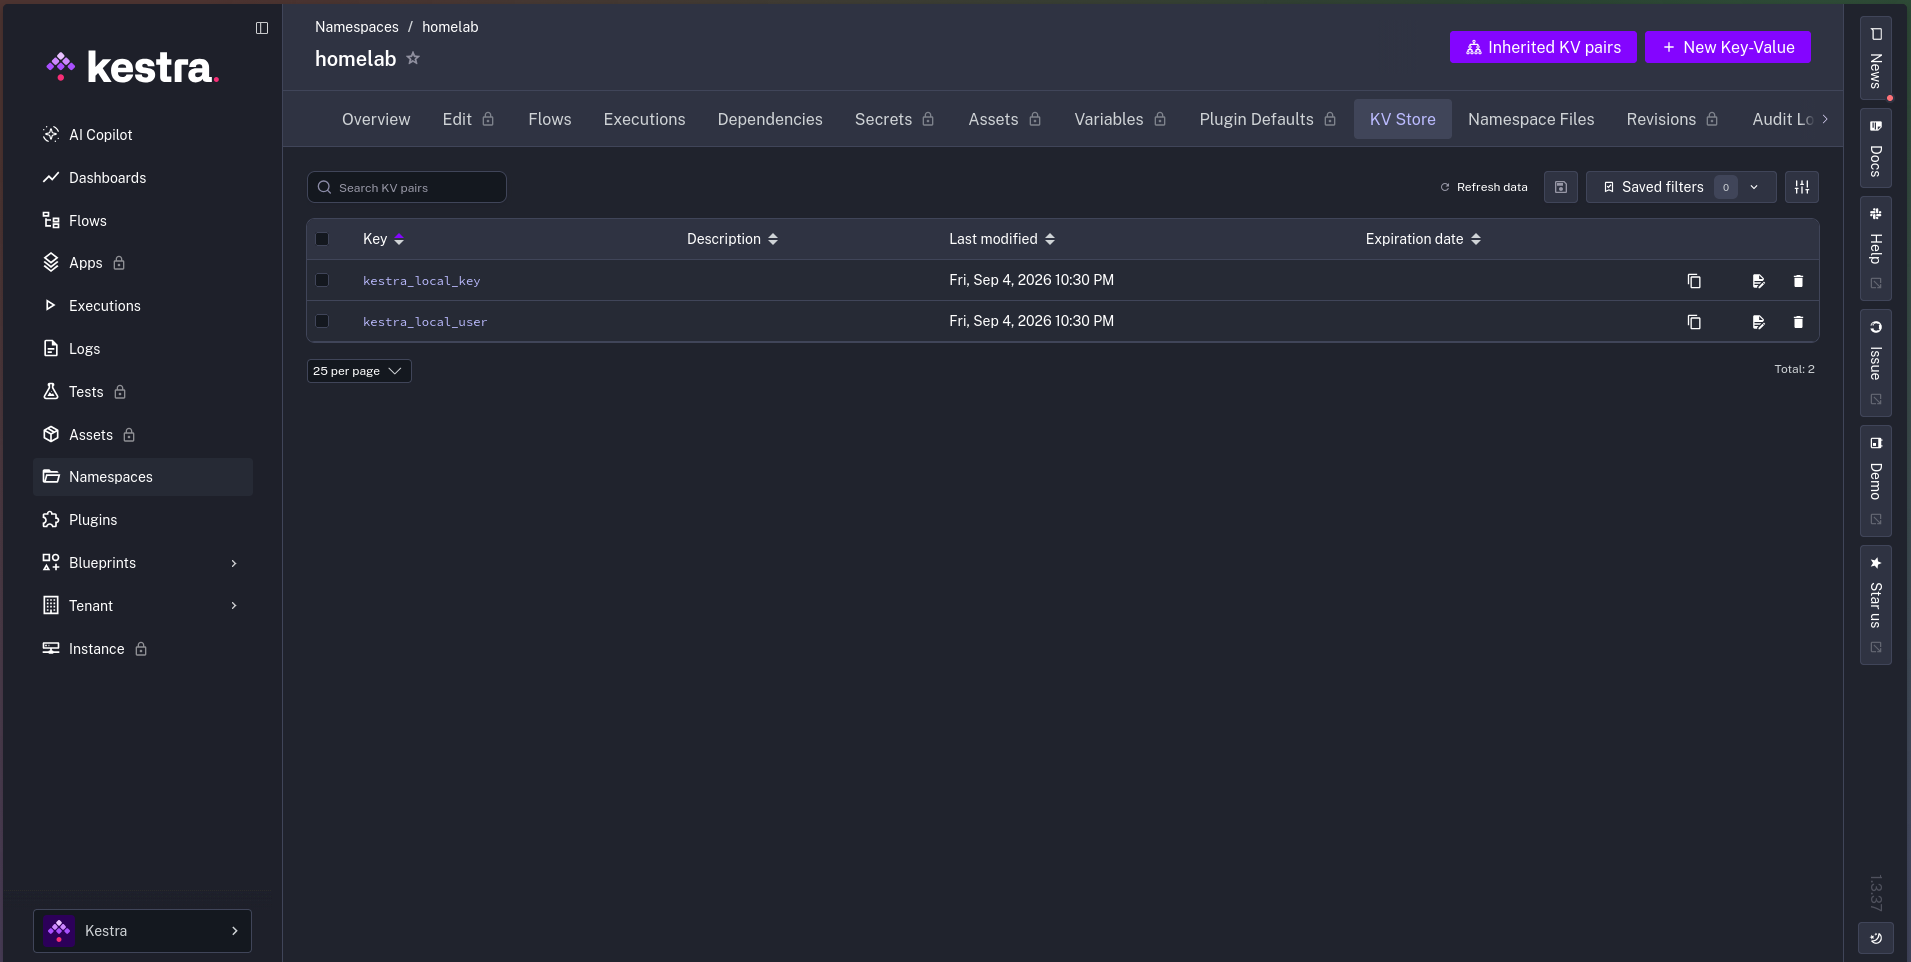The image size is (1911, 962).
Task: Click the Star us side link
Action: click(x=1876, y=605)
